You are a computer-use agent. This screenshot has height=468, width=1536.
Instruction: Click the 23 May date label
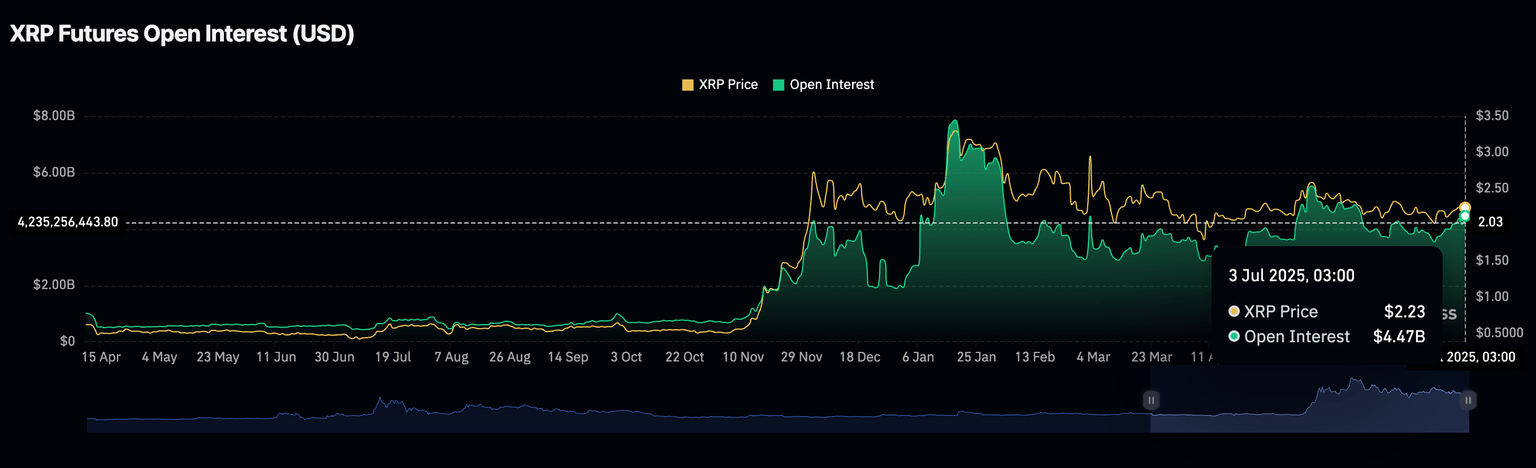(218, 357)
